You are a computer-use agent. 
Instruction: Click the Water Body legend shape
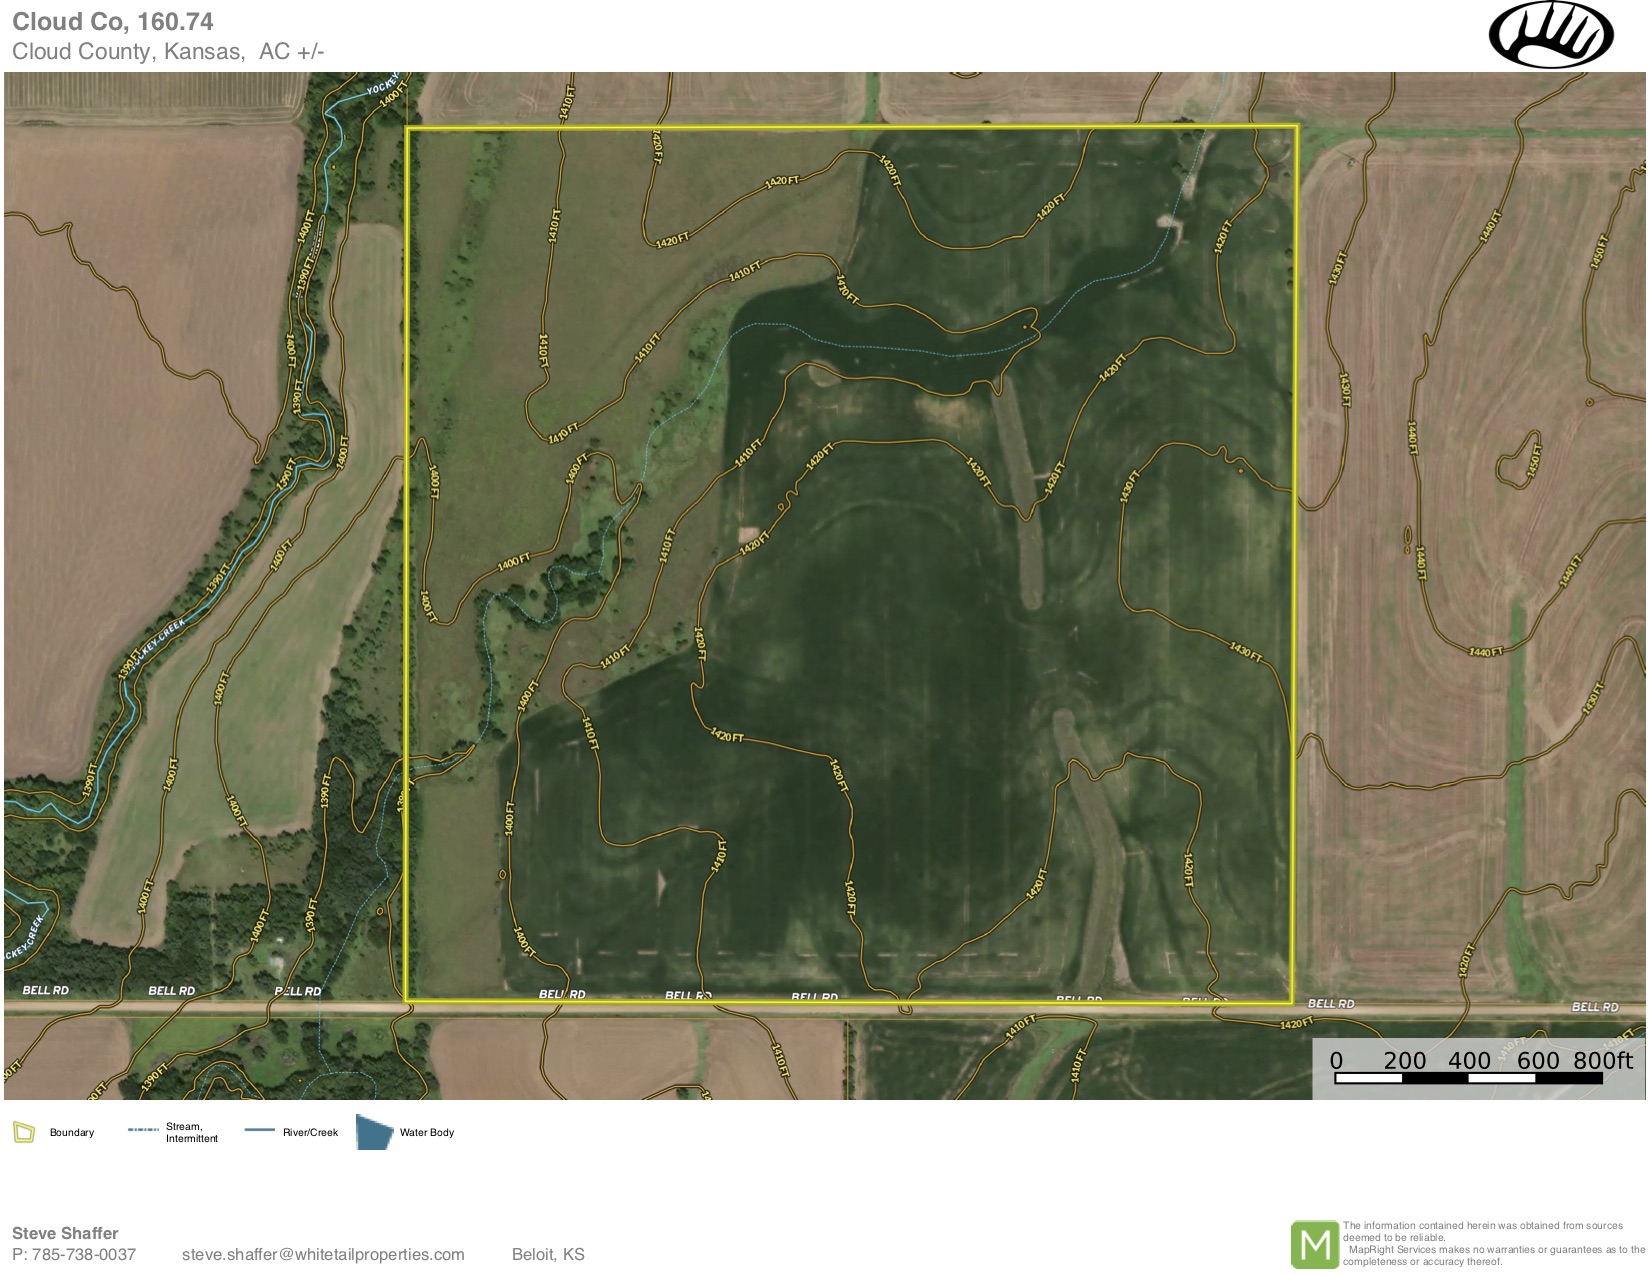tap(374, 1132)
